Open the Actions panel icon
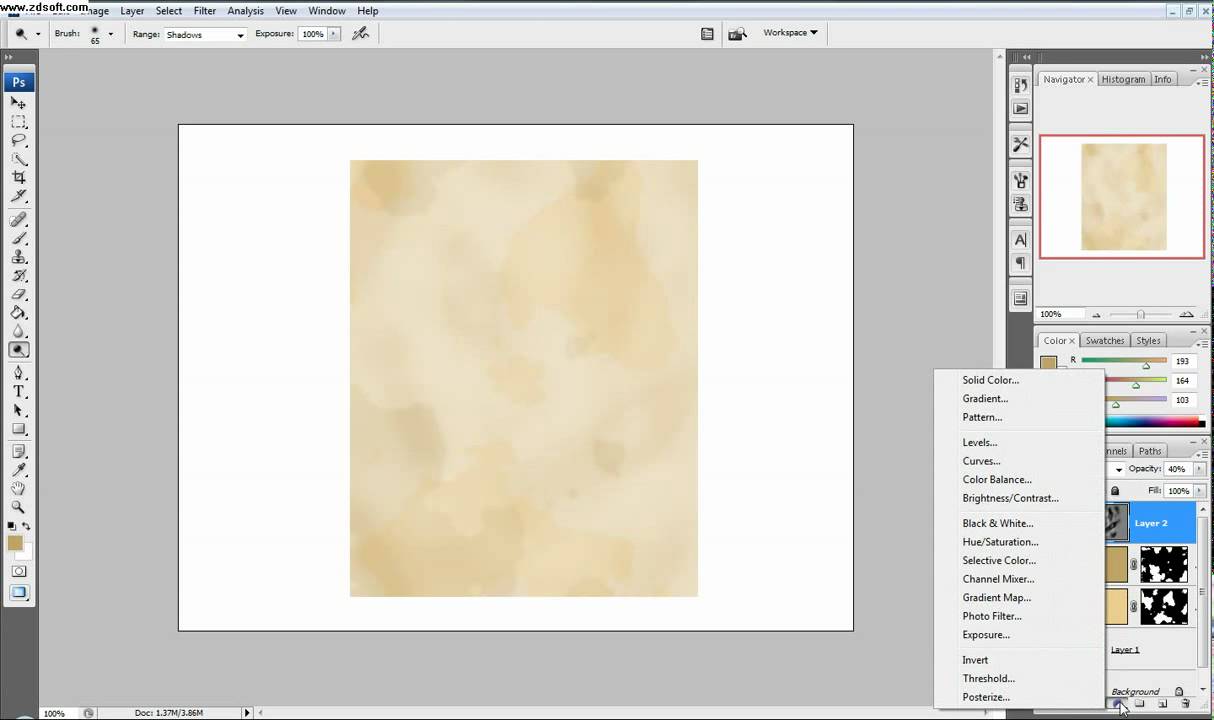Viewport: 1214px width, 720px height. click(x=1020, y=109)
